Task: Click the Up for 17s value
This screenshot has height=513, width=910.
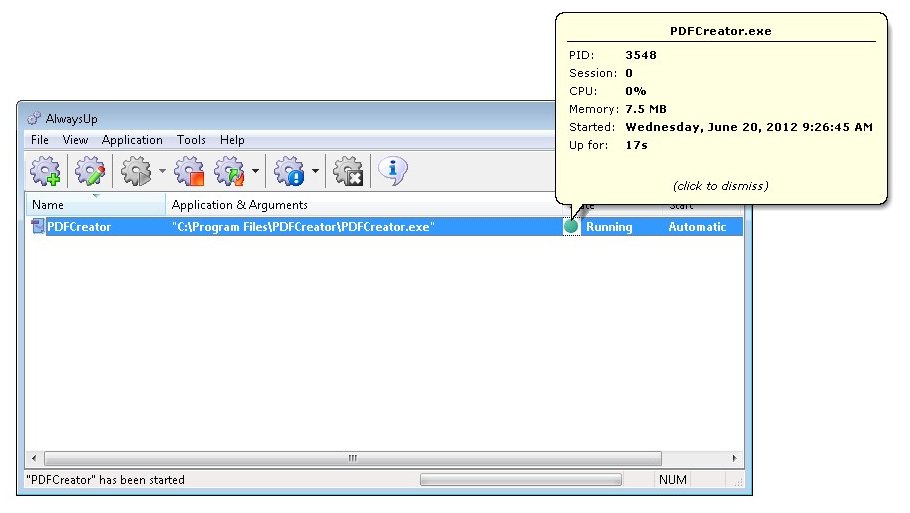Action: click(636, 145)
